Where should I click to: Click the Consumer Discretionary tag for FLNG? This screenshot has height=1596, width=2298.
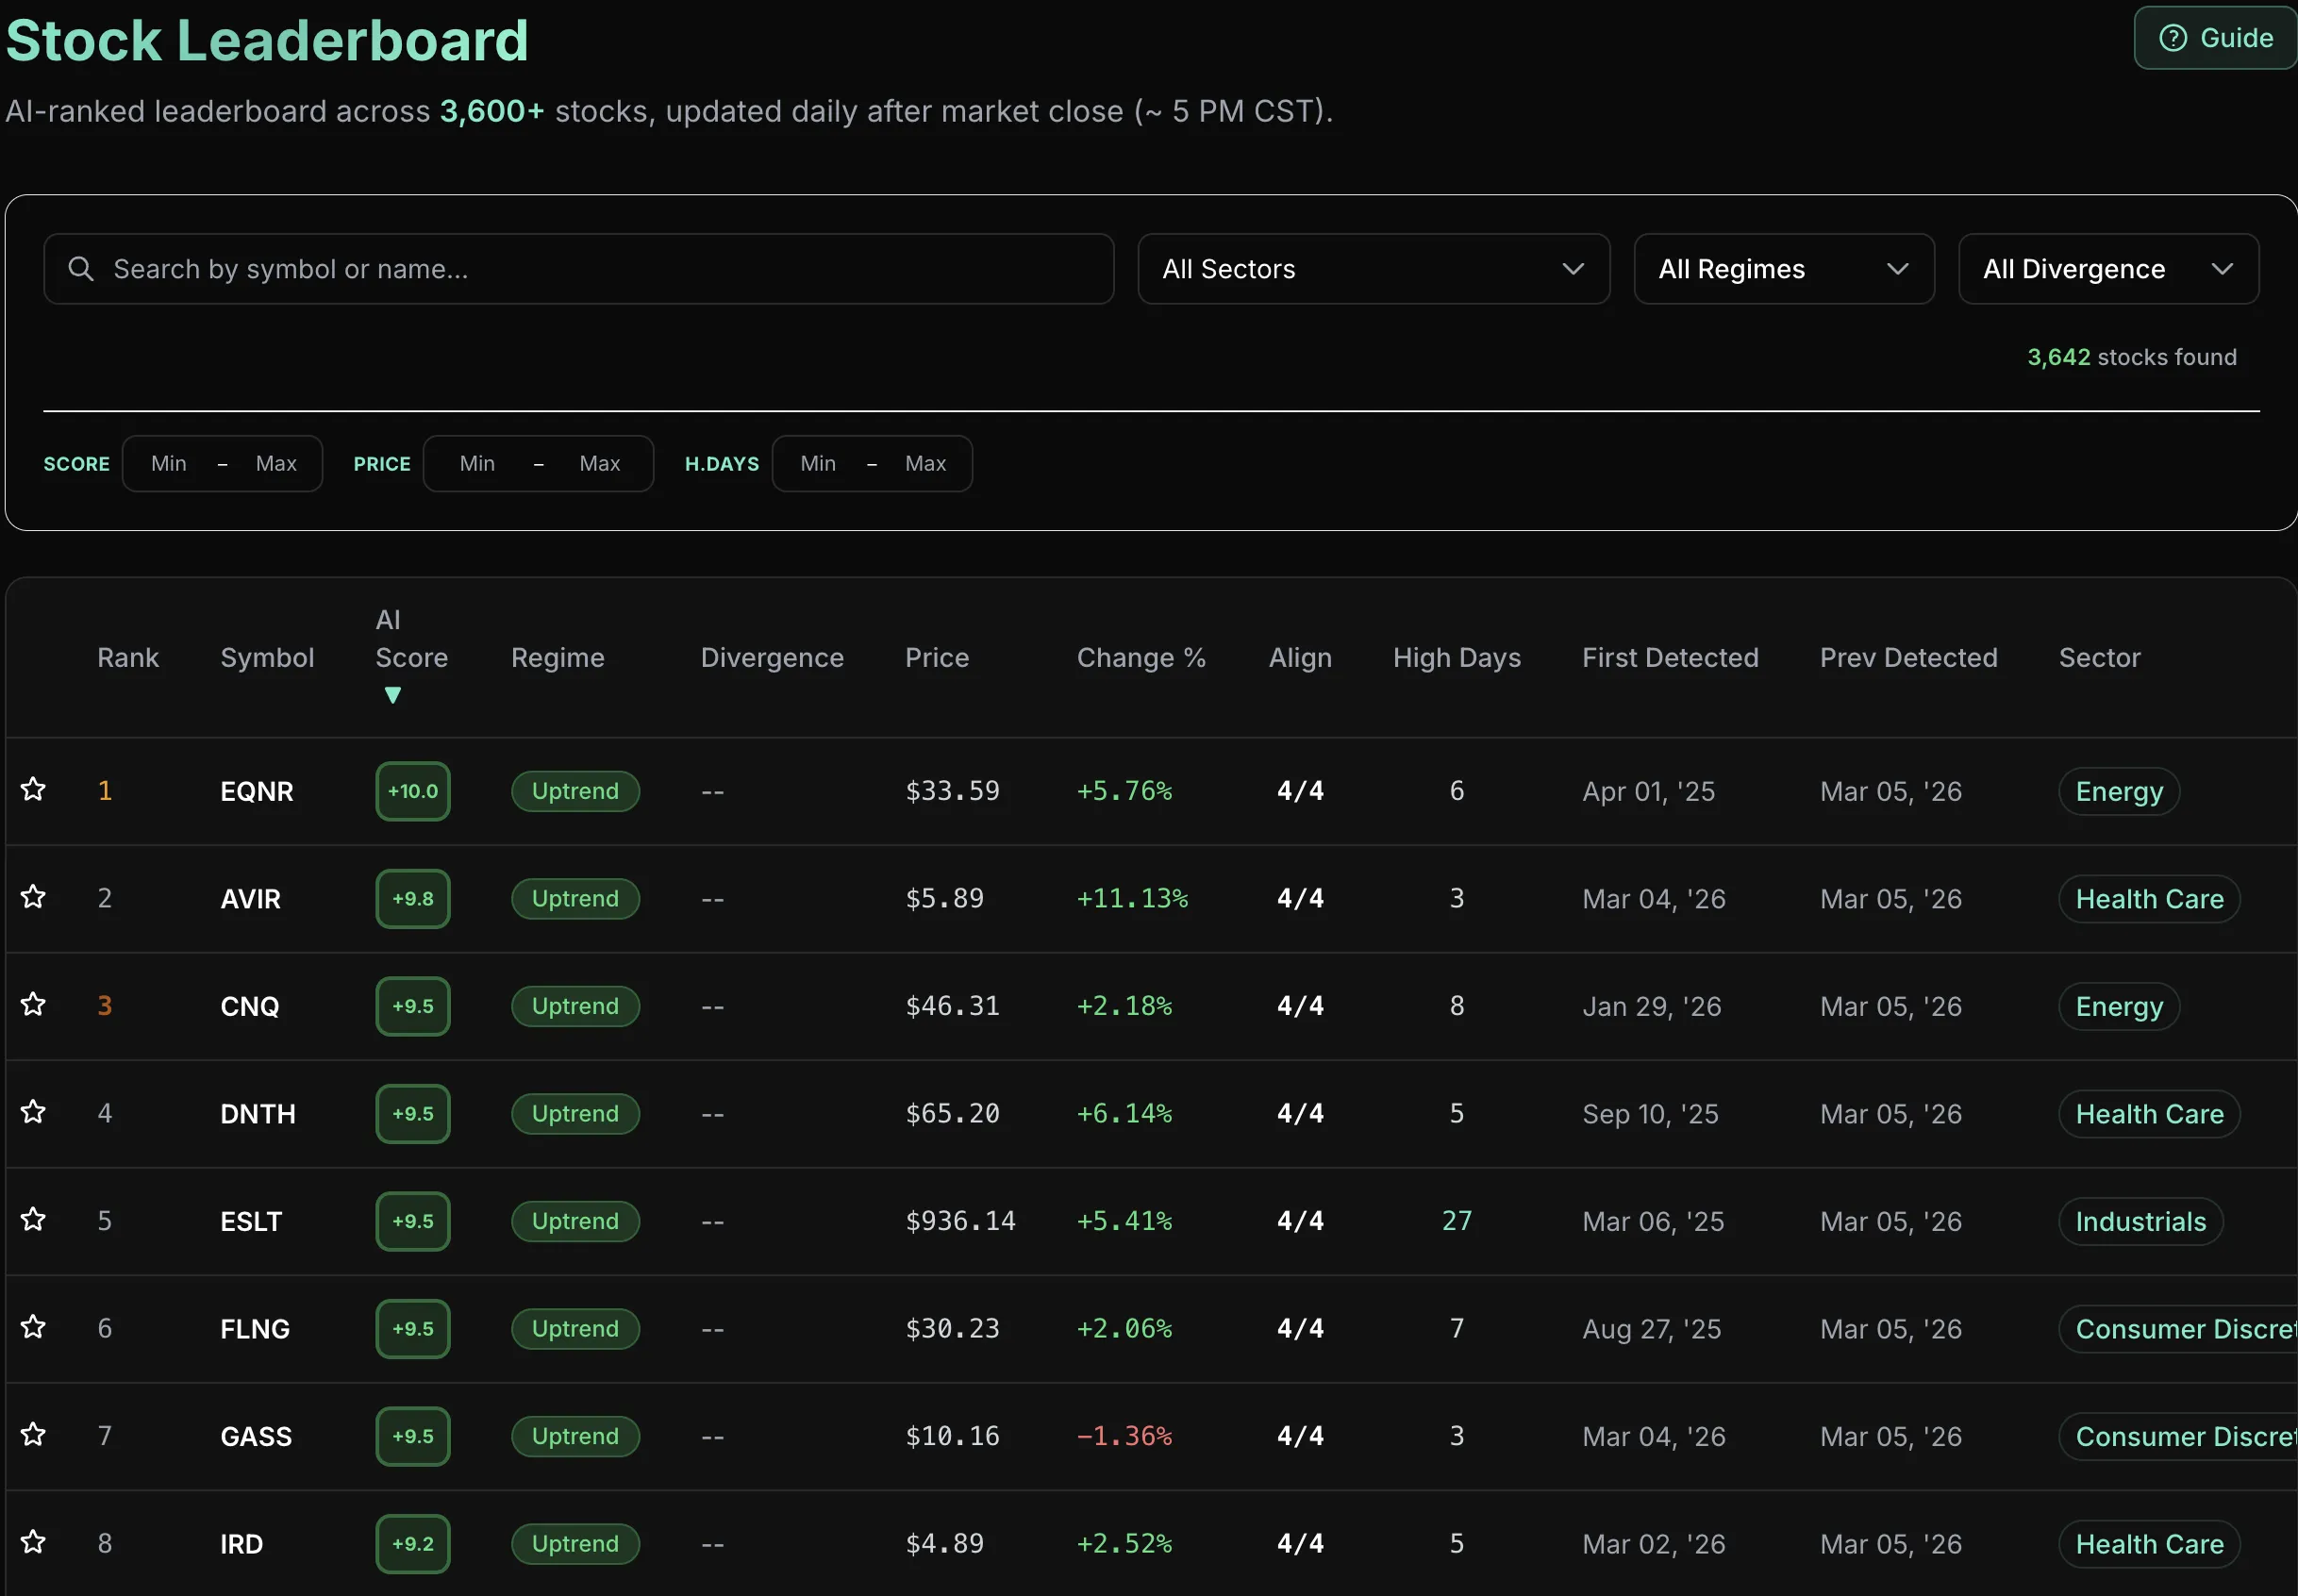click(2178, 1329)
